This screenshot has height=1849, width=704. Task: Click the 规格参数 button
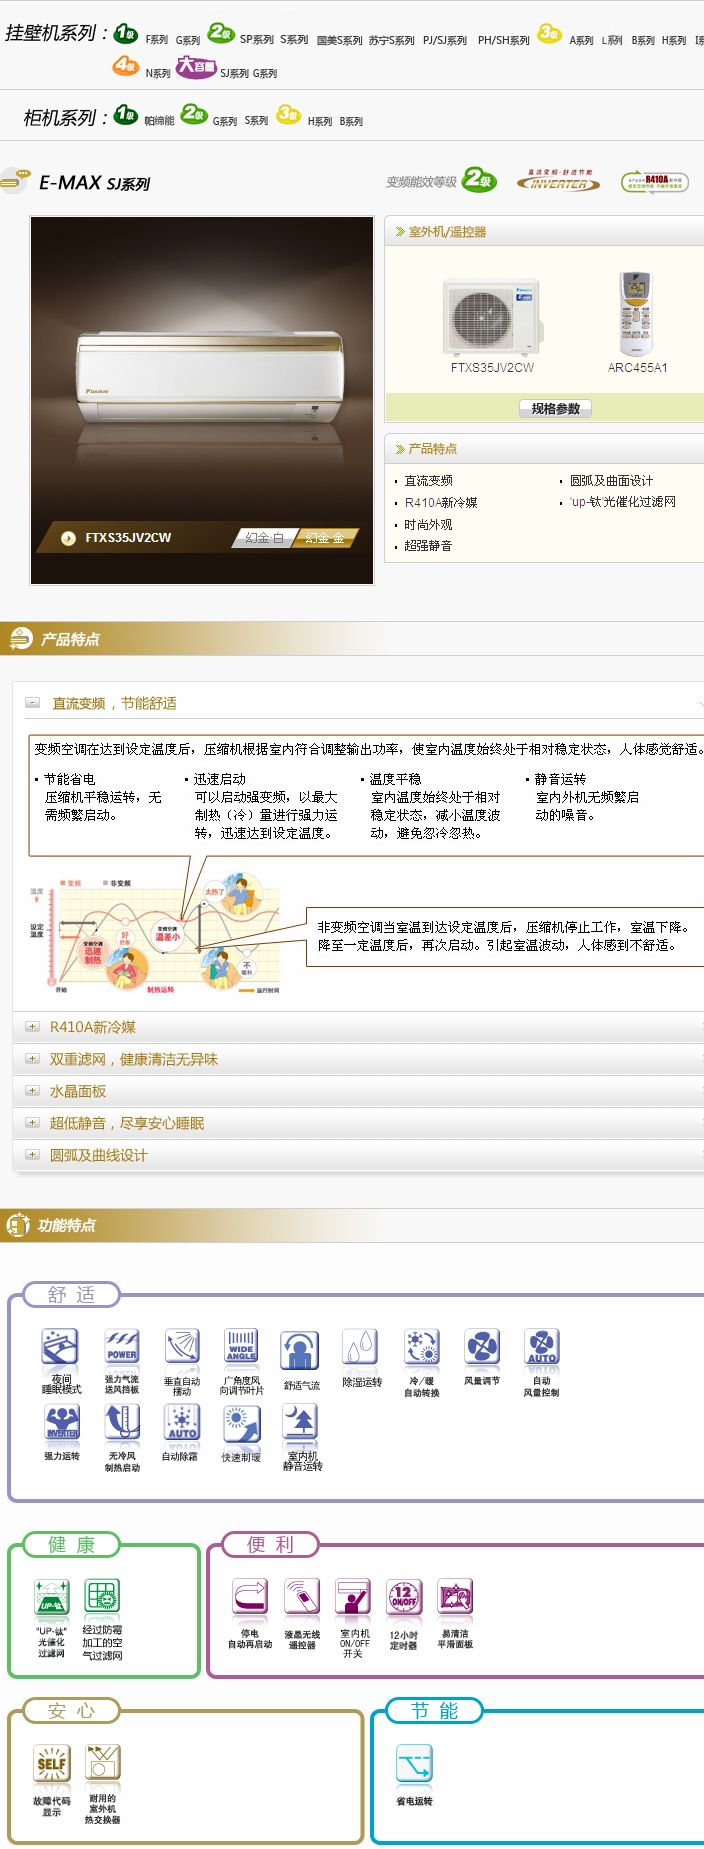(x=555, y=408)
